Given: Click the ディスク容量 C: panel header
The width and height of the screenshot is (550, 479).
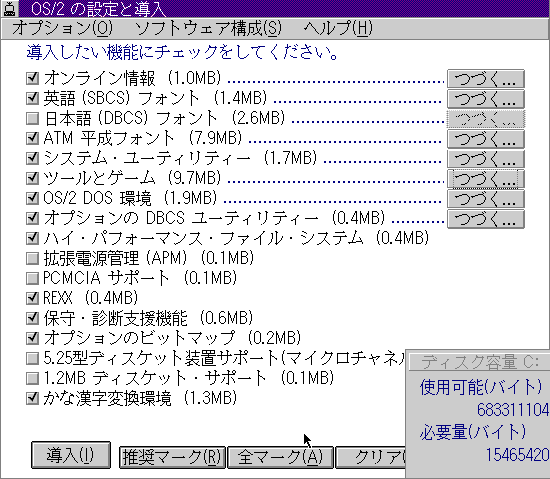Looking at the screenshot, I should (479, 362).
